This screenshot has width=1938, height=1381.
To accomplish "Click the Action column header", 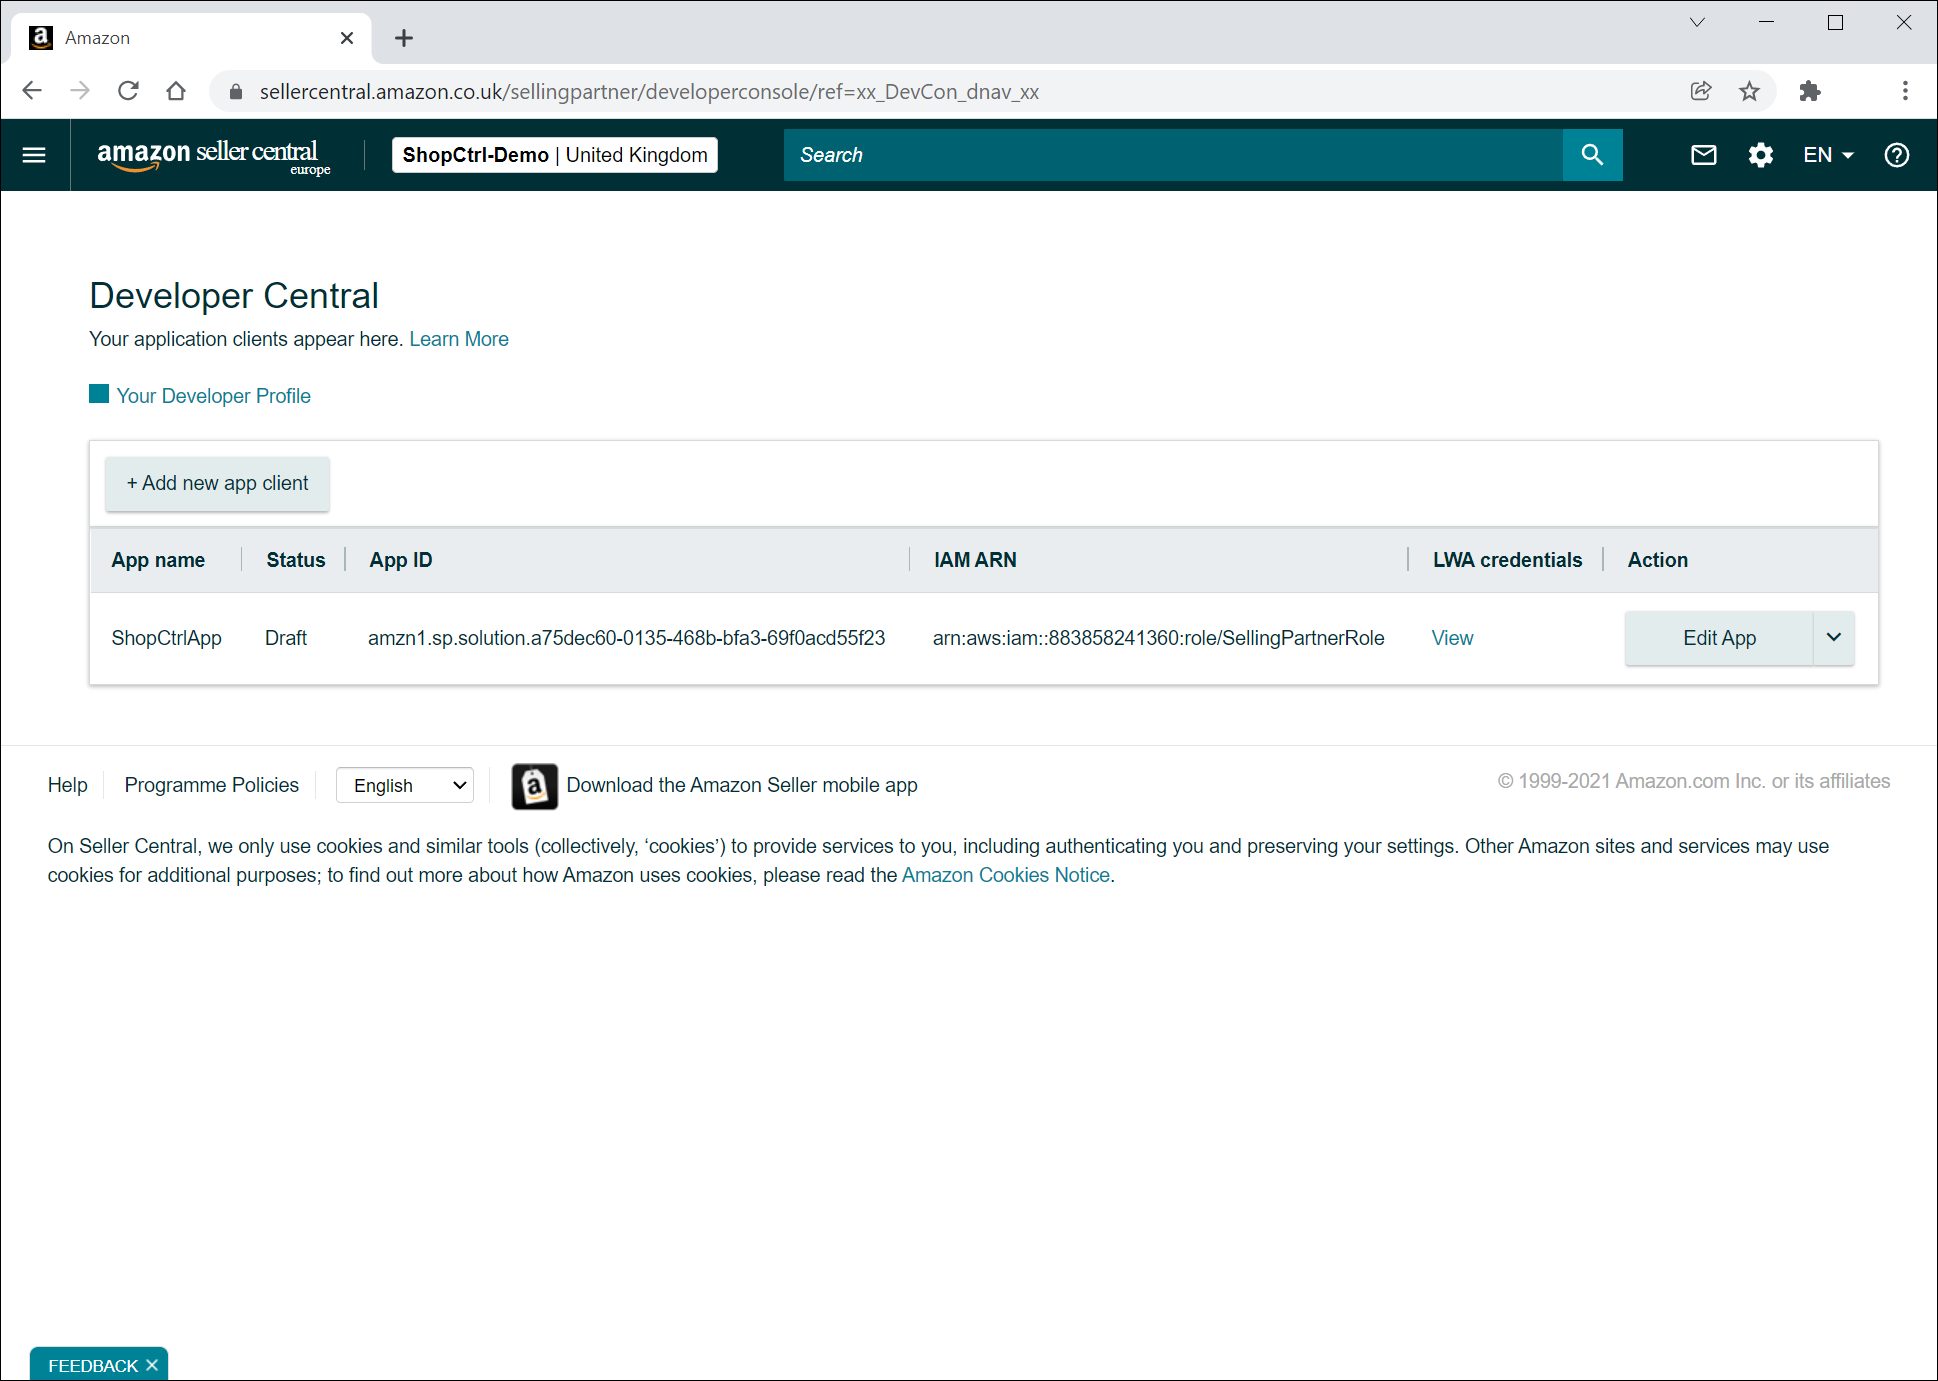I will 1657,560.
